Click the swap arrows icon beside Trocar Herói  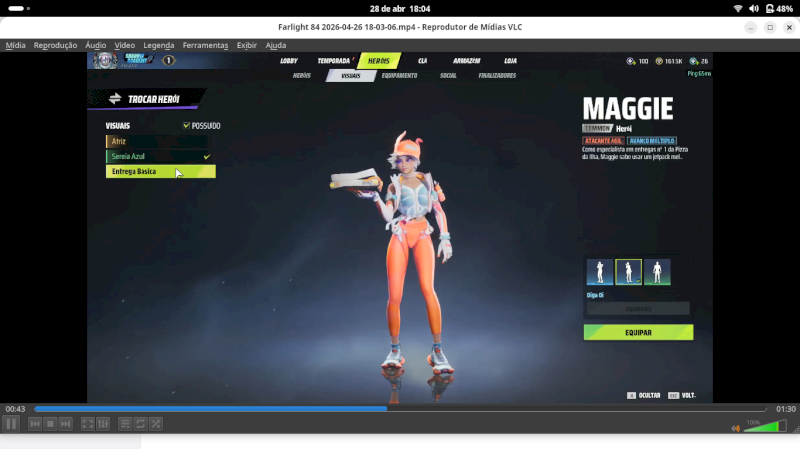(x=115, y=98)
